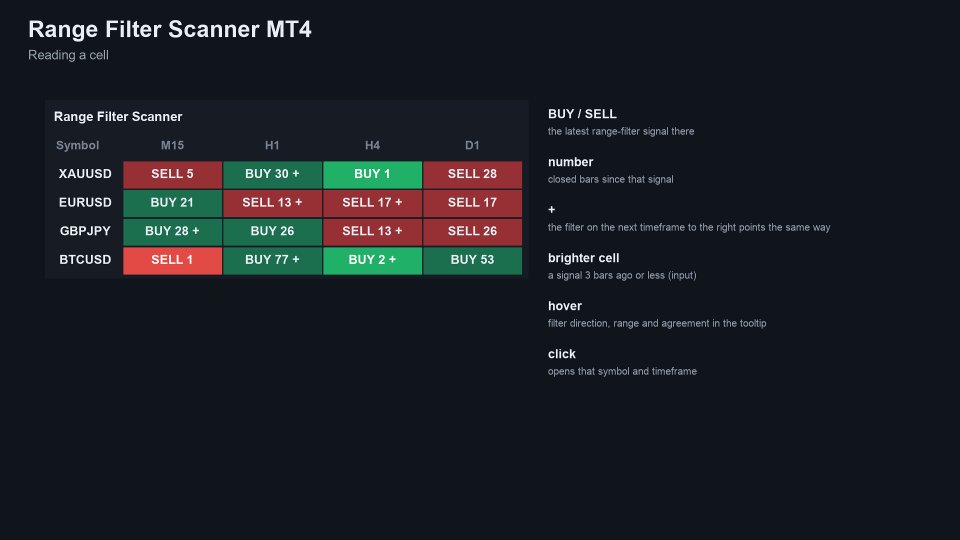Click the M15 column header

pos(173,146)
